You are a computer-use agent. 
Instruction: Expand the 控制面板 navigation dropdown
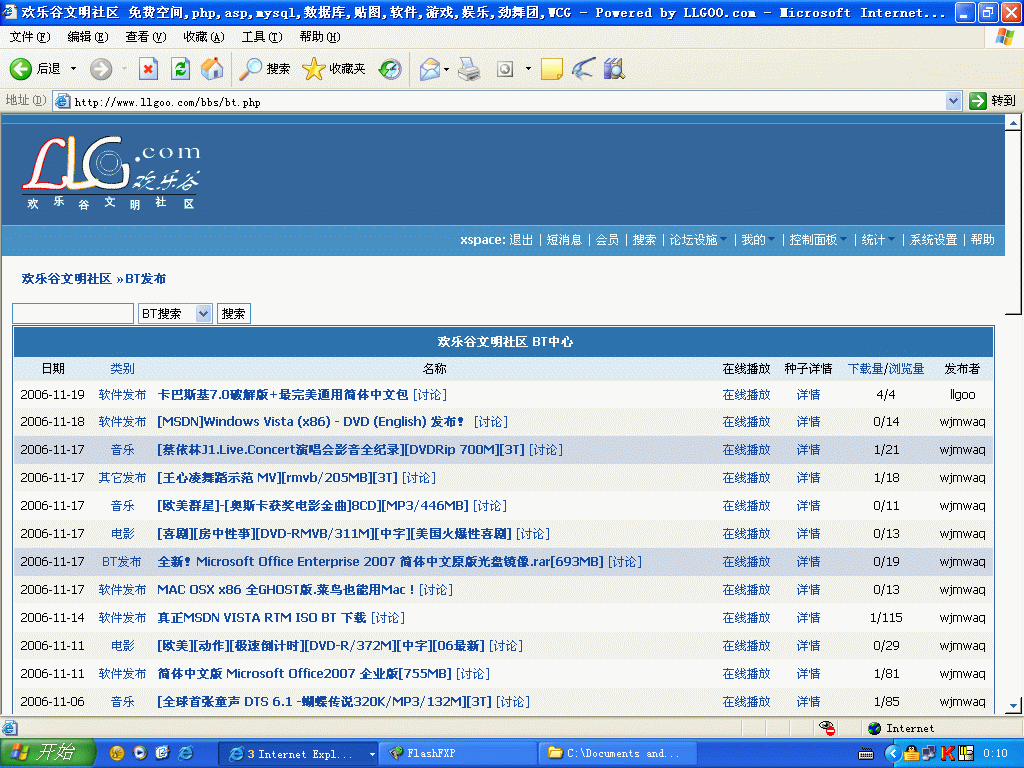click(844, 240)
